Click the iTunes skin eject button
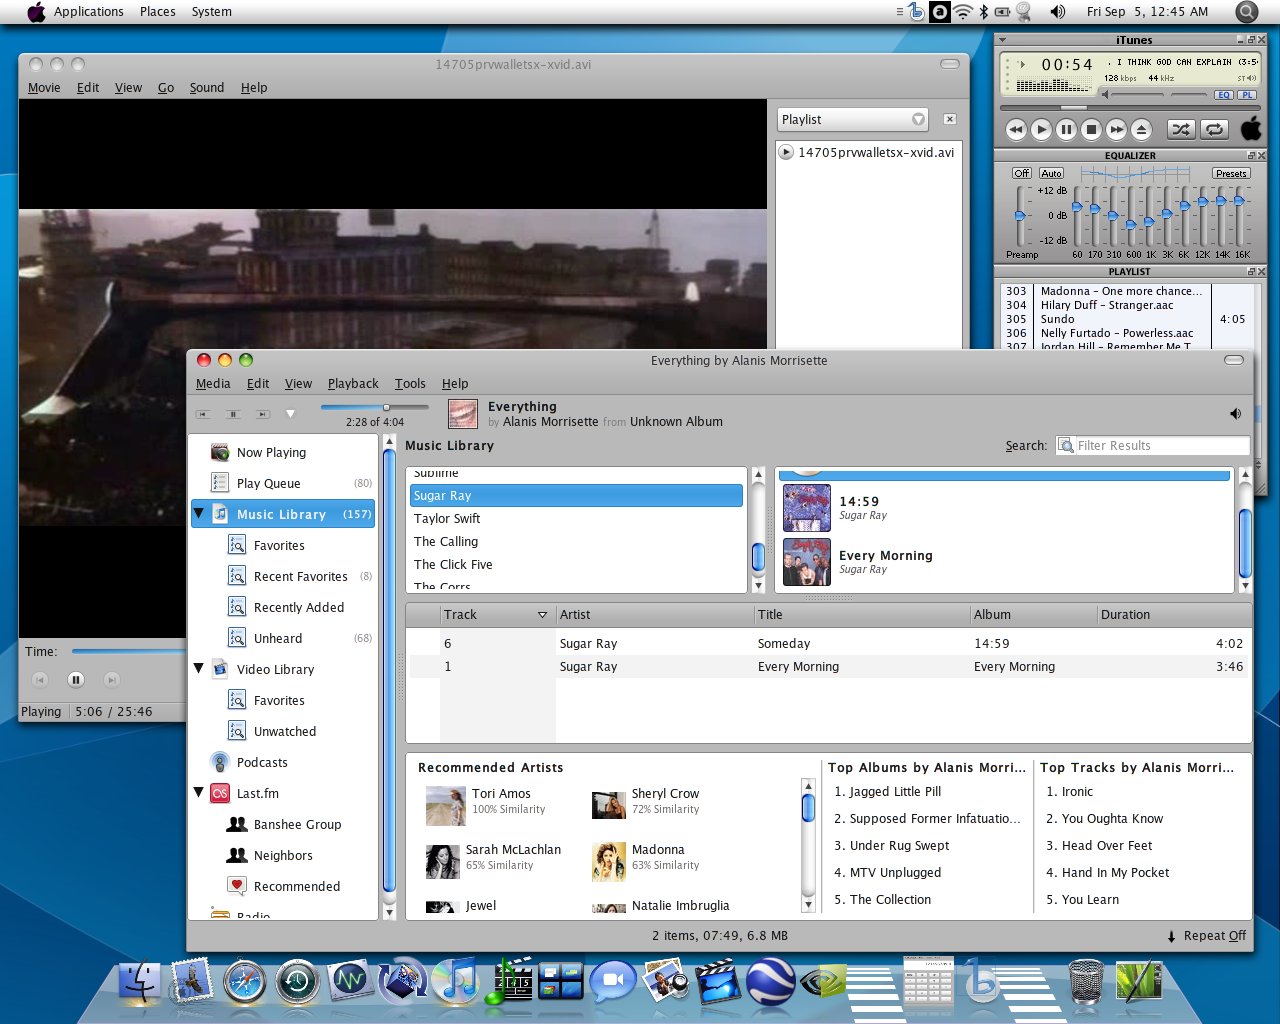Screen dimensions: 1280x1024 [1142, 129]
